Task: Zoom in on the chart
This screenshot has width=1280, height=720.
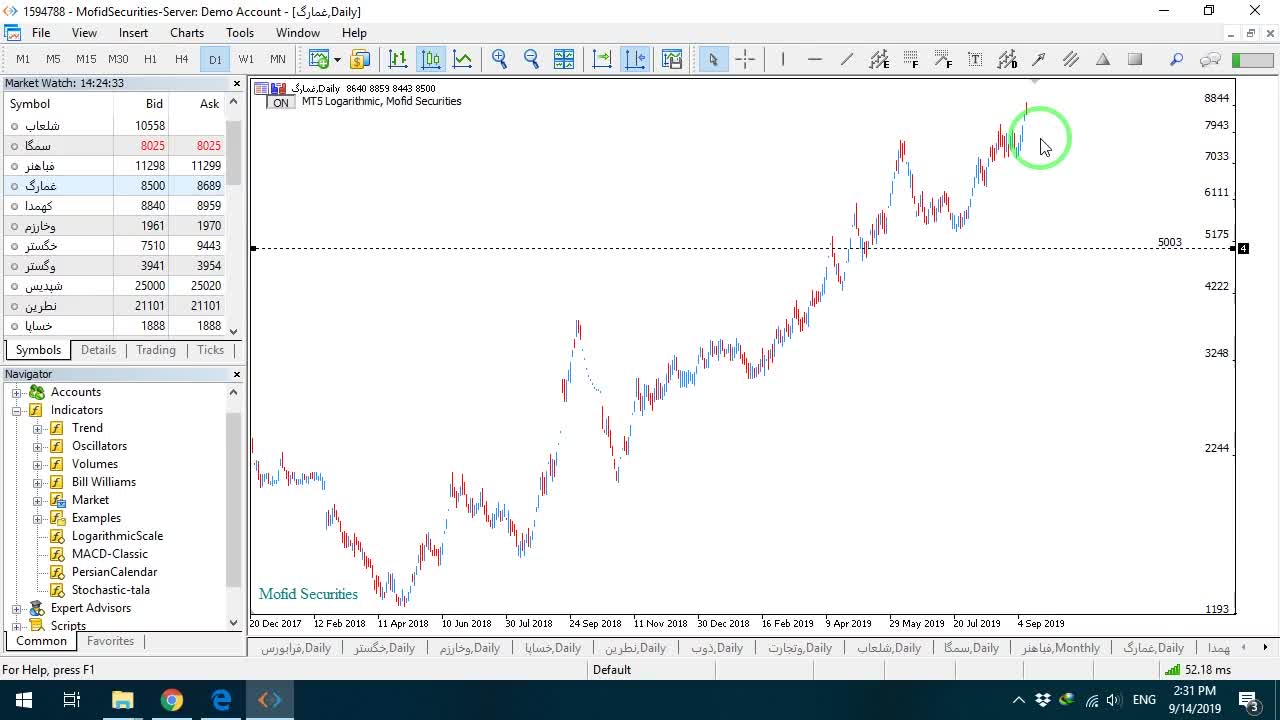Action: [500, 59]
